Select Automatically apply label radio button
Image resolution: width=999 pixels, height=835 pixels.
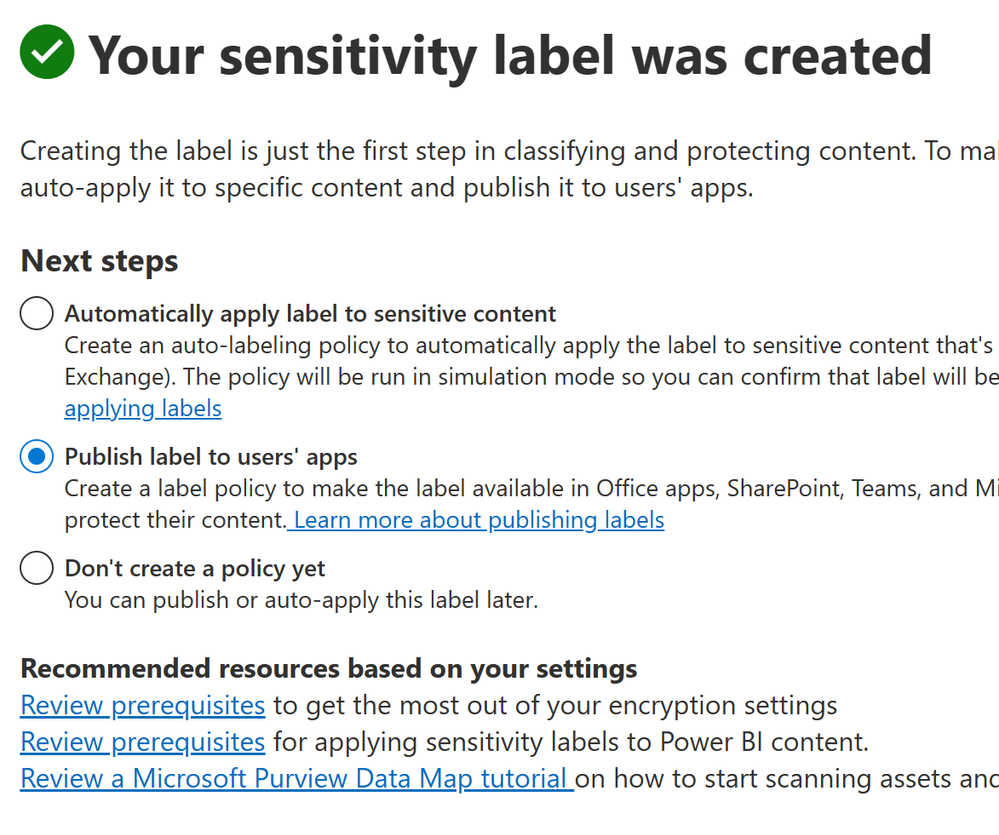tap(36, 313)
